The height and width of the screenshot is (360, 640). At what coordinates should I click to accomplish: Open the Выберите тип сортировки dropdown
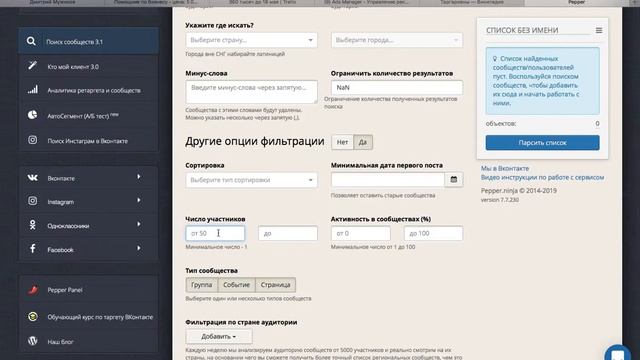[251, 180]
